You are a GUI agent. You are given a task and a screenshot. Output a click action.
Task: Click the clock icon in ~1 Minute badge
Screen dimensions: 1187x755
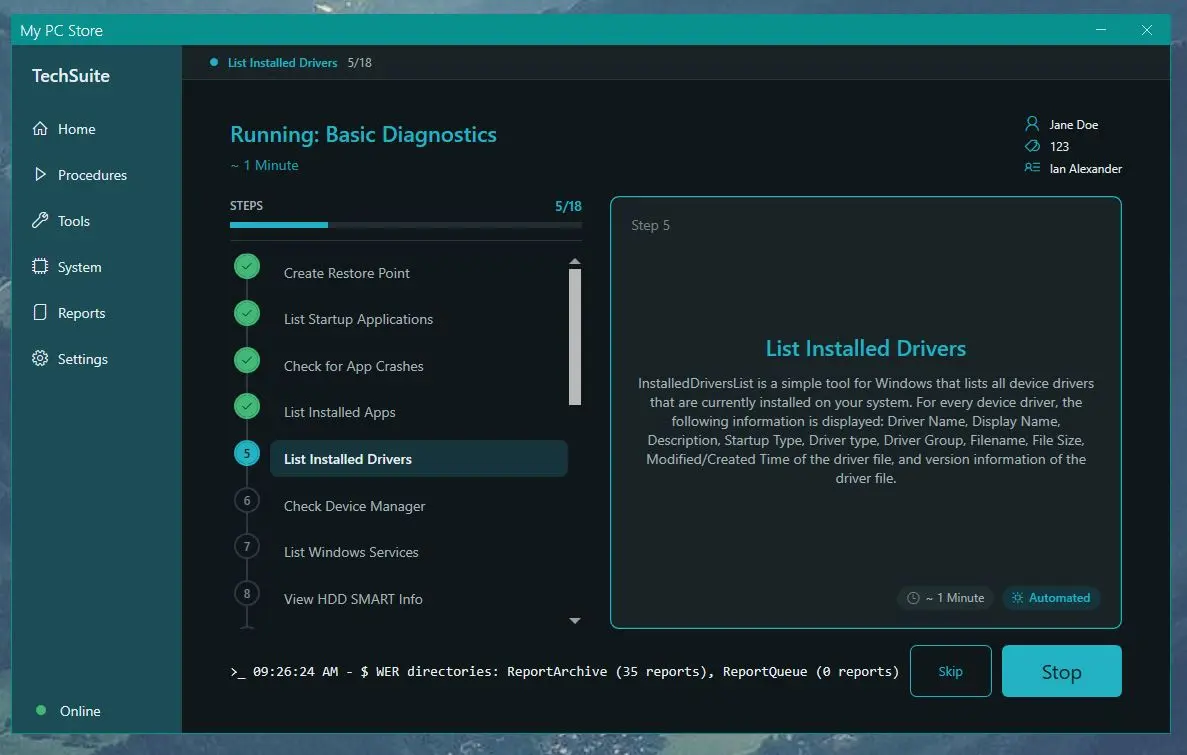(x=913, y=598)
